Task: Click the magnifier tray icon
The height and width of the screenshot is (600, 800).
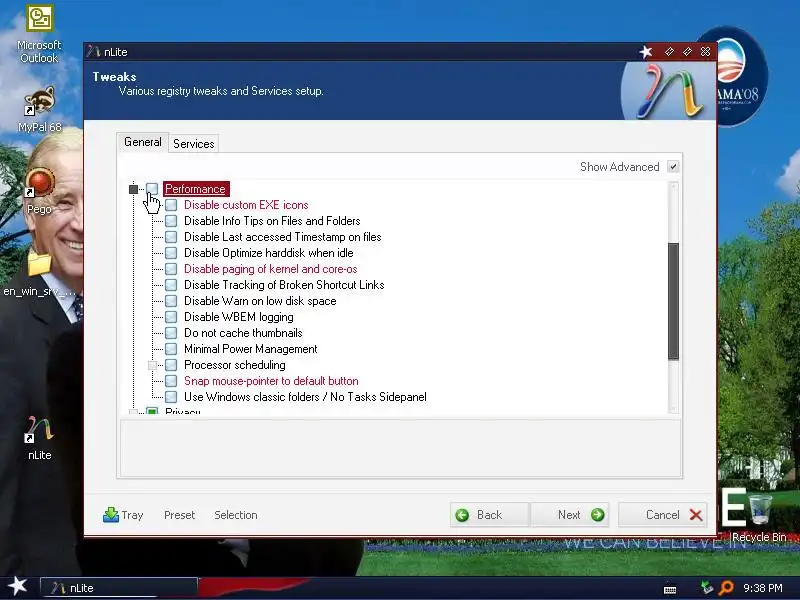Action: [x=726, y=588]
